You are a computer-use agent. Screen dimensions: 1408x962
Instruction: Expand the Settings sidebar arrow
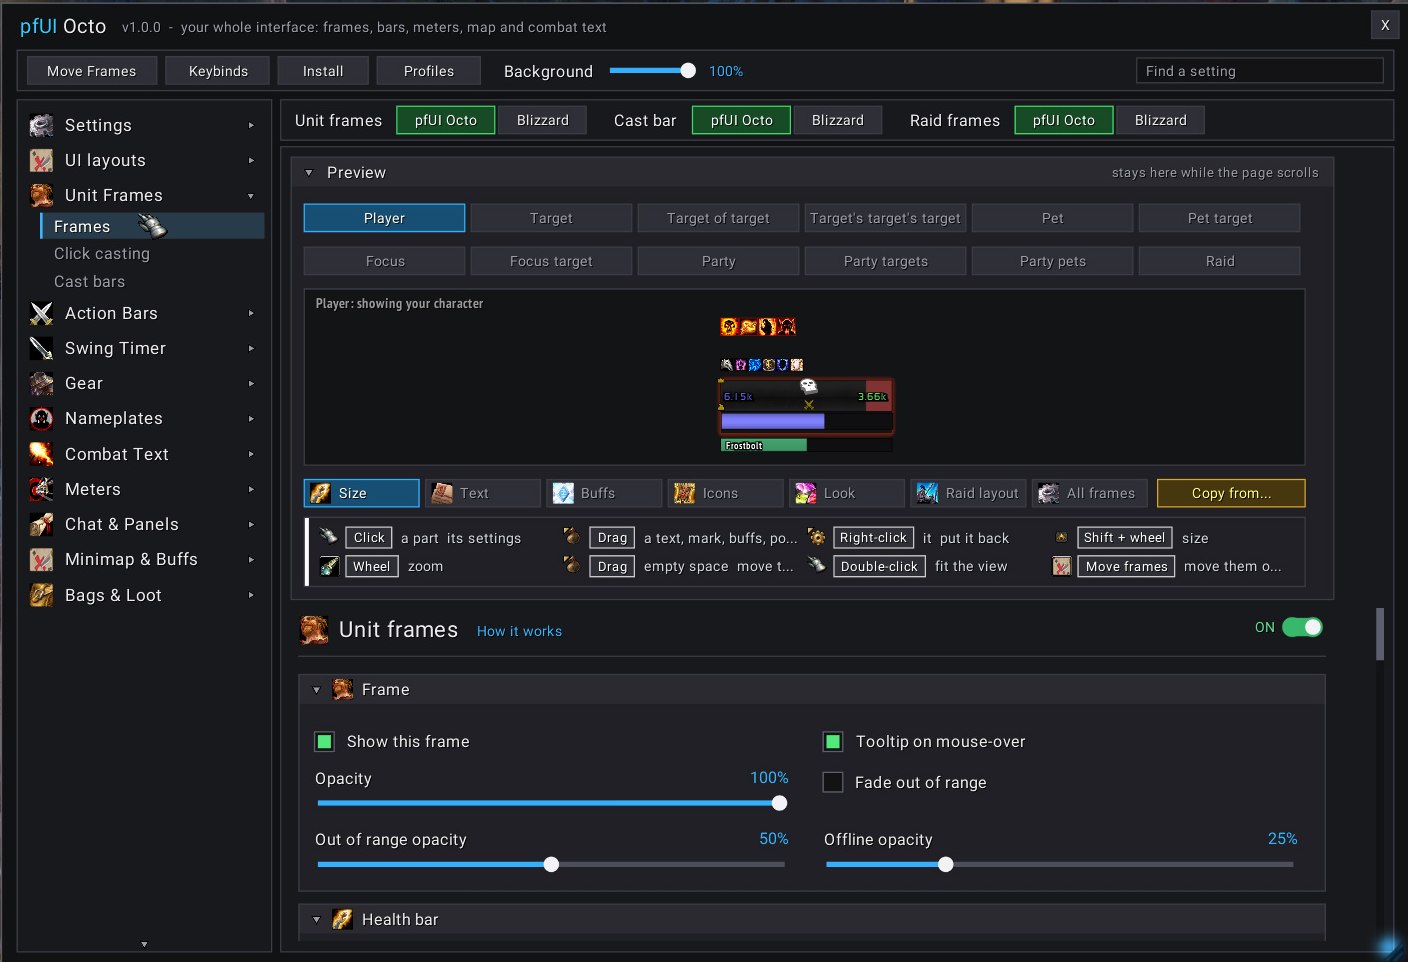(251, 125)
